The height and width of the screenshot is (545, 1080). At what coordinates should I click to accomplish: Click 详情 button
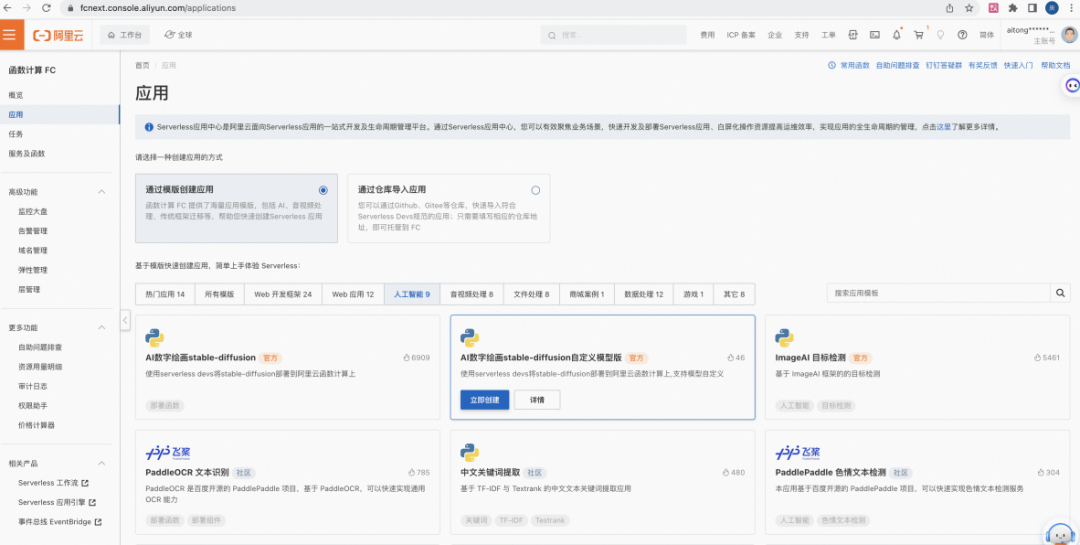click(x=537, y=400)
